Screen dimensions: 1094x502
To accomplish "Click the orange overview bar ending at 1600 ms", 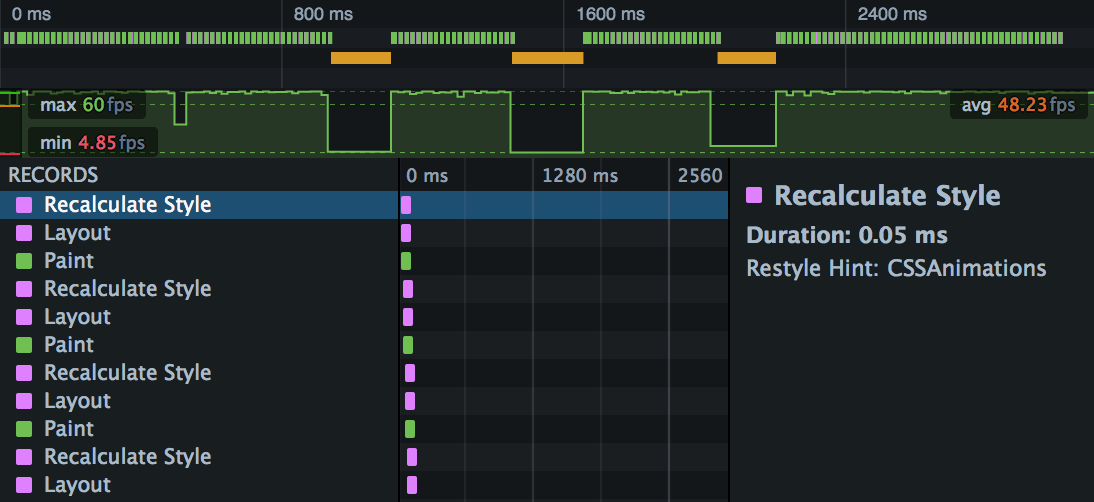I will (x=547, y=58).
